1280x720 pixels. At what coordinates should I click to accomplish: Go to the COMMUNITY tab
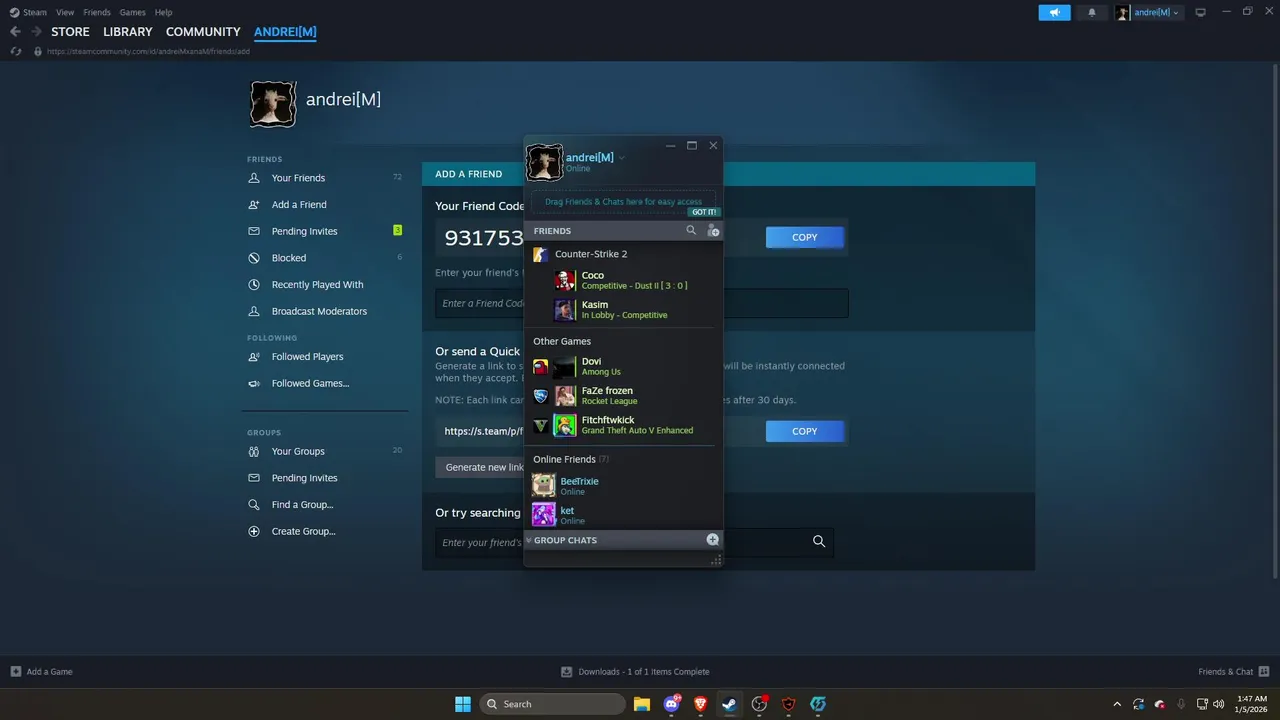(203, 32)
